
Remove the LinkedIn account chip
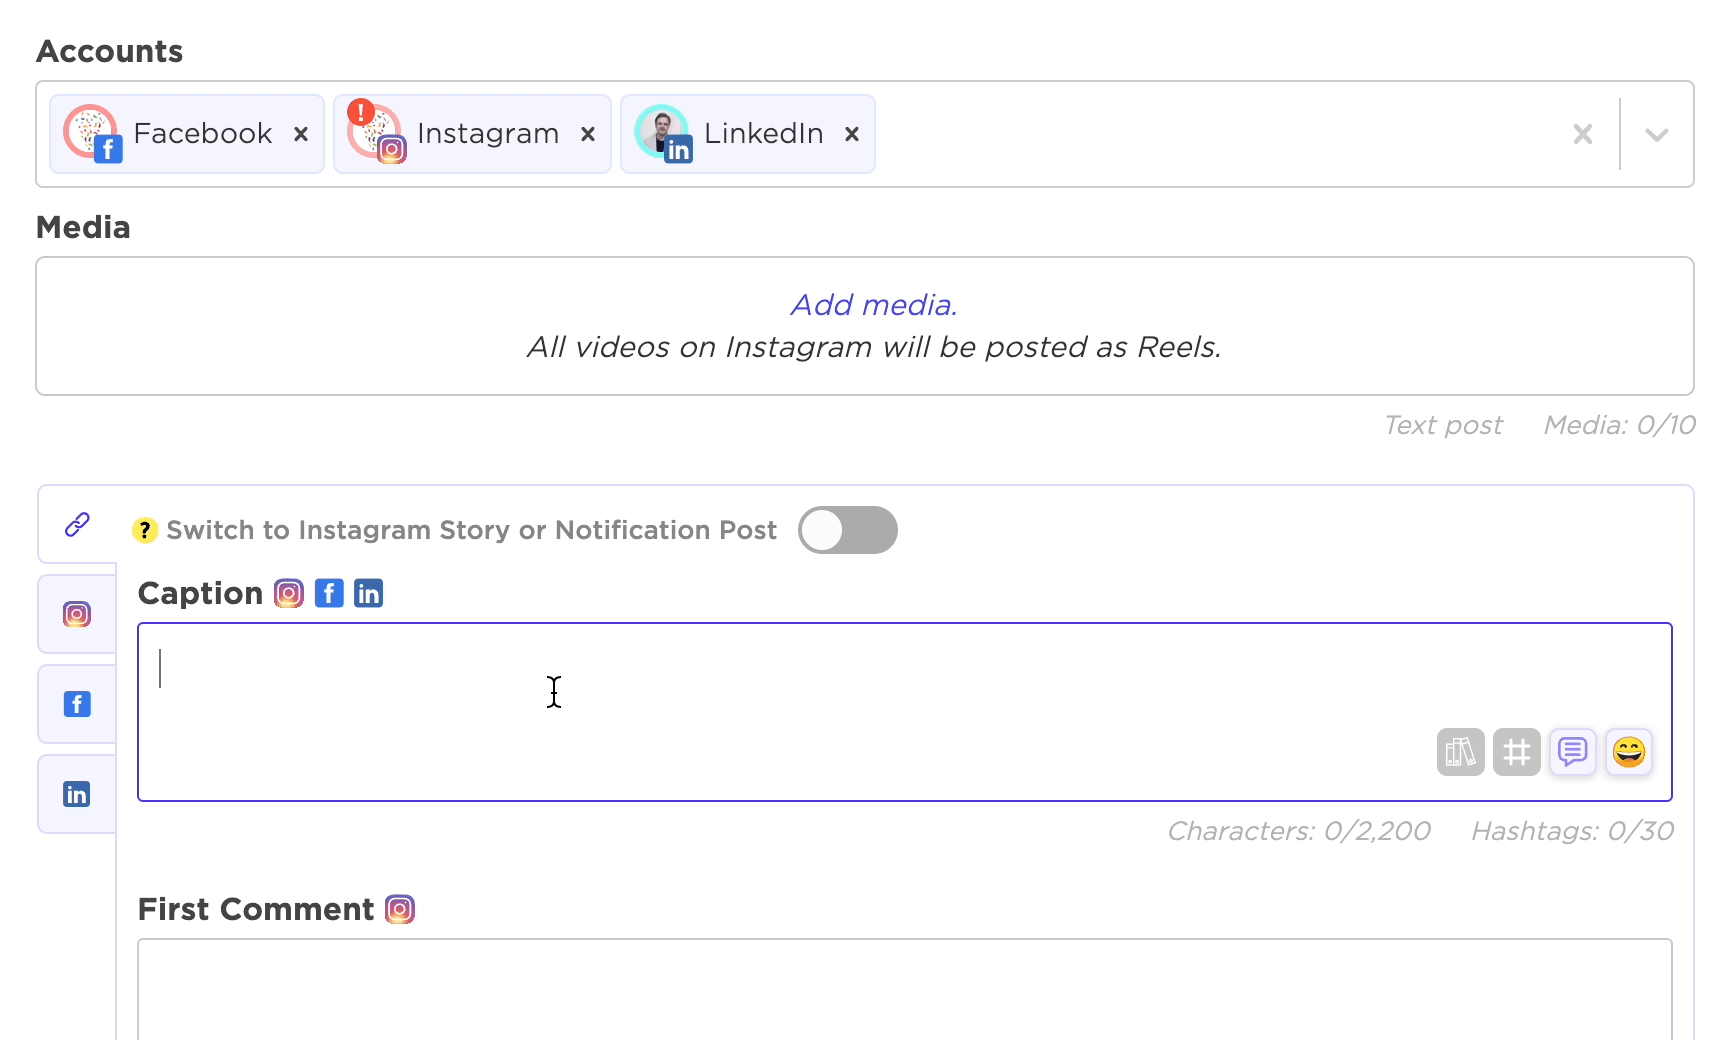point(852,134)
